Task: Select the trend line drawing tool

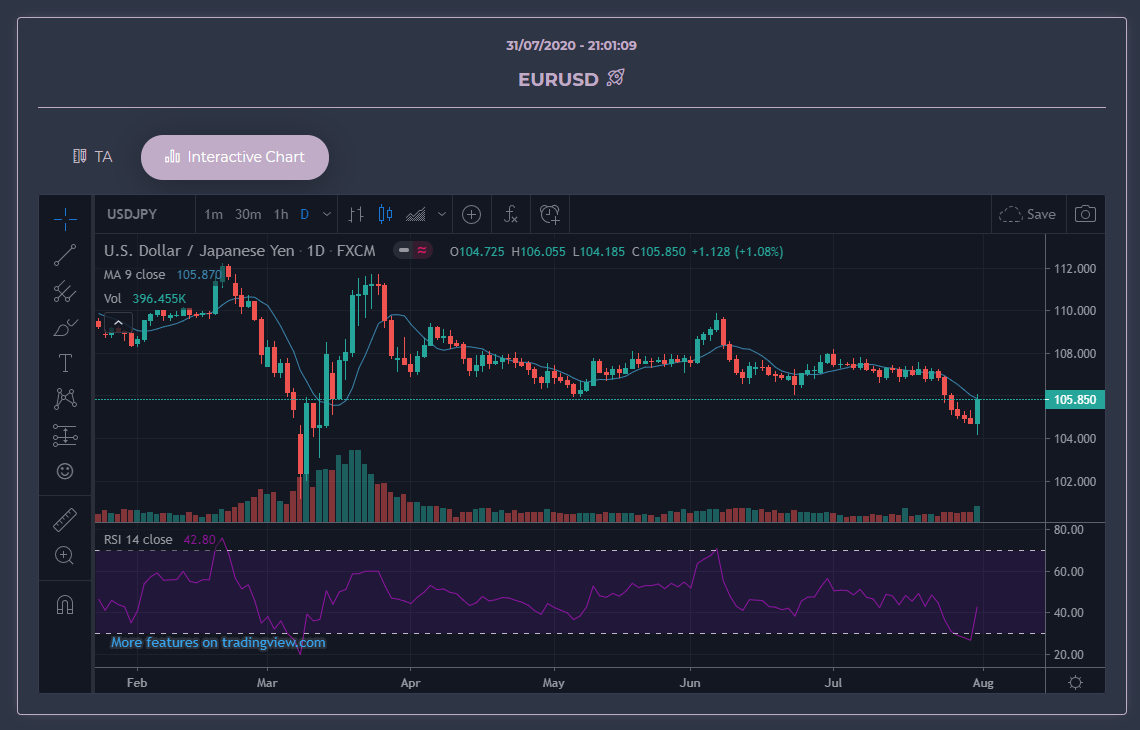Action: tap(64, 255)
